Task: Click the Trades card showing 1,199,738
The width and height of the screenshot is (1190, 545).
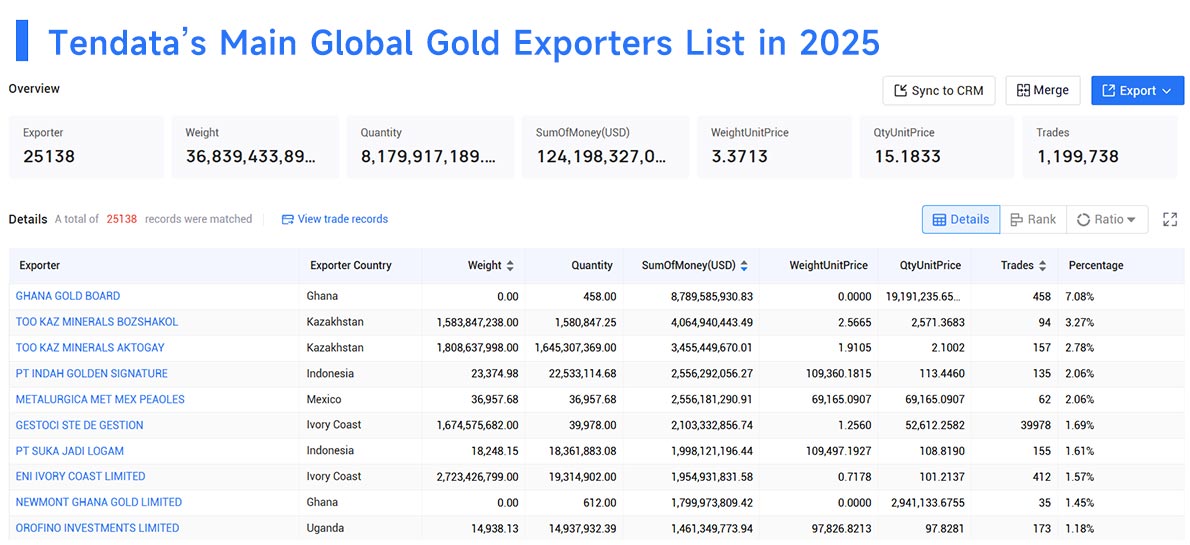Action: [x=1100, y=147]
